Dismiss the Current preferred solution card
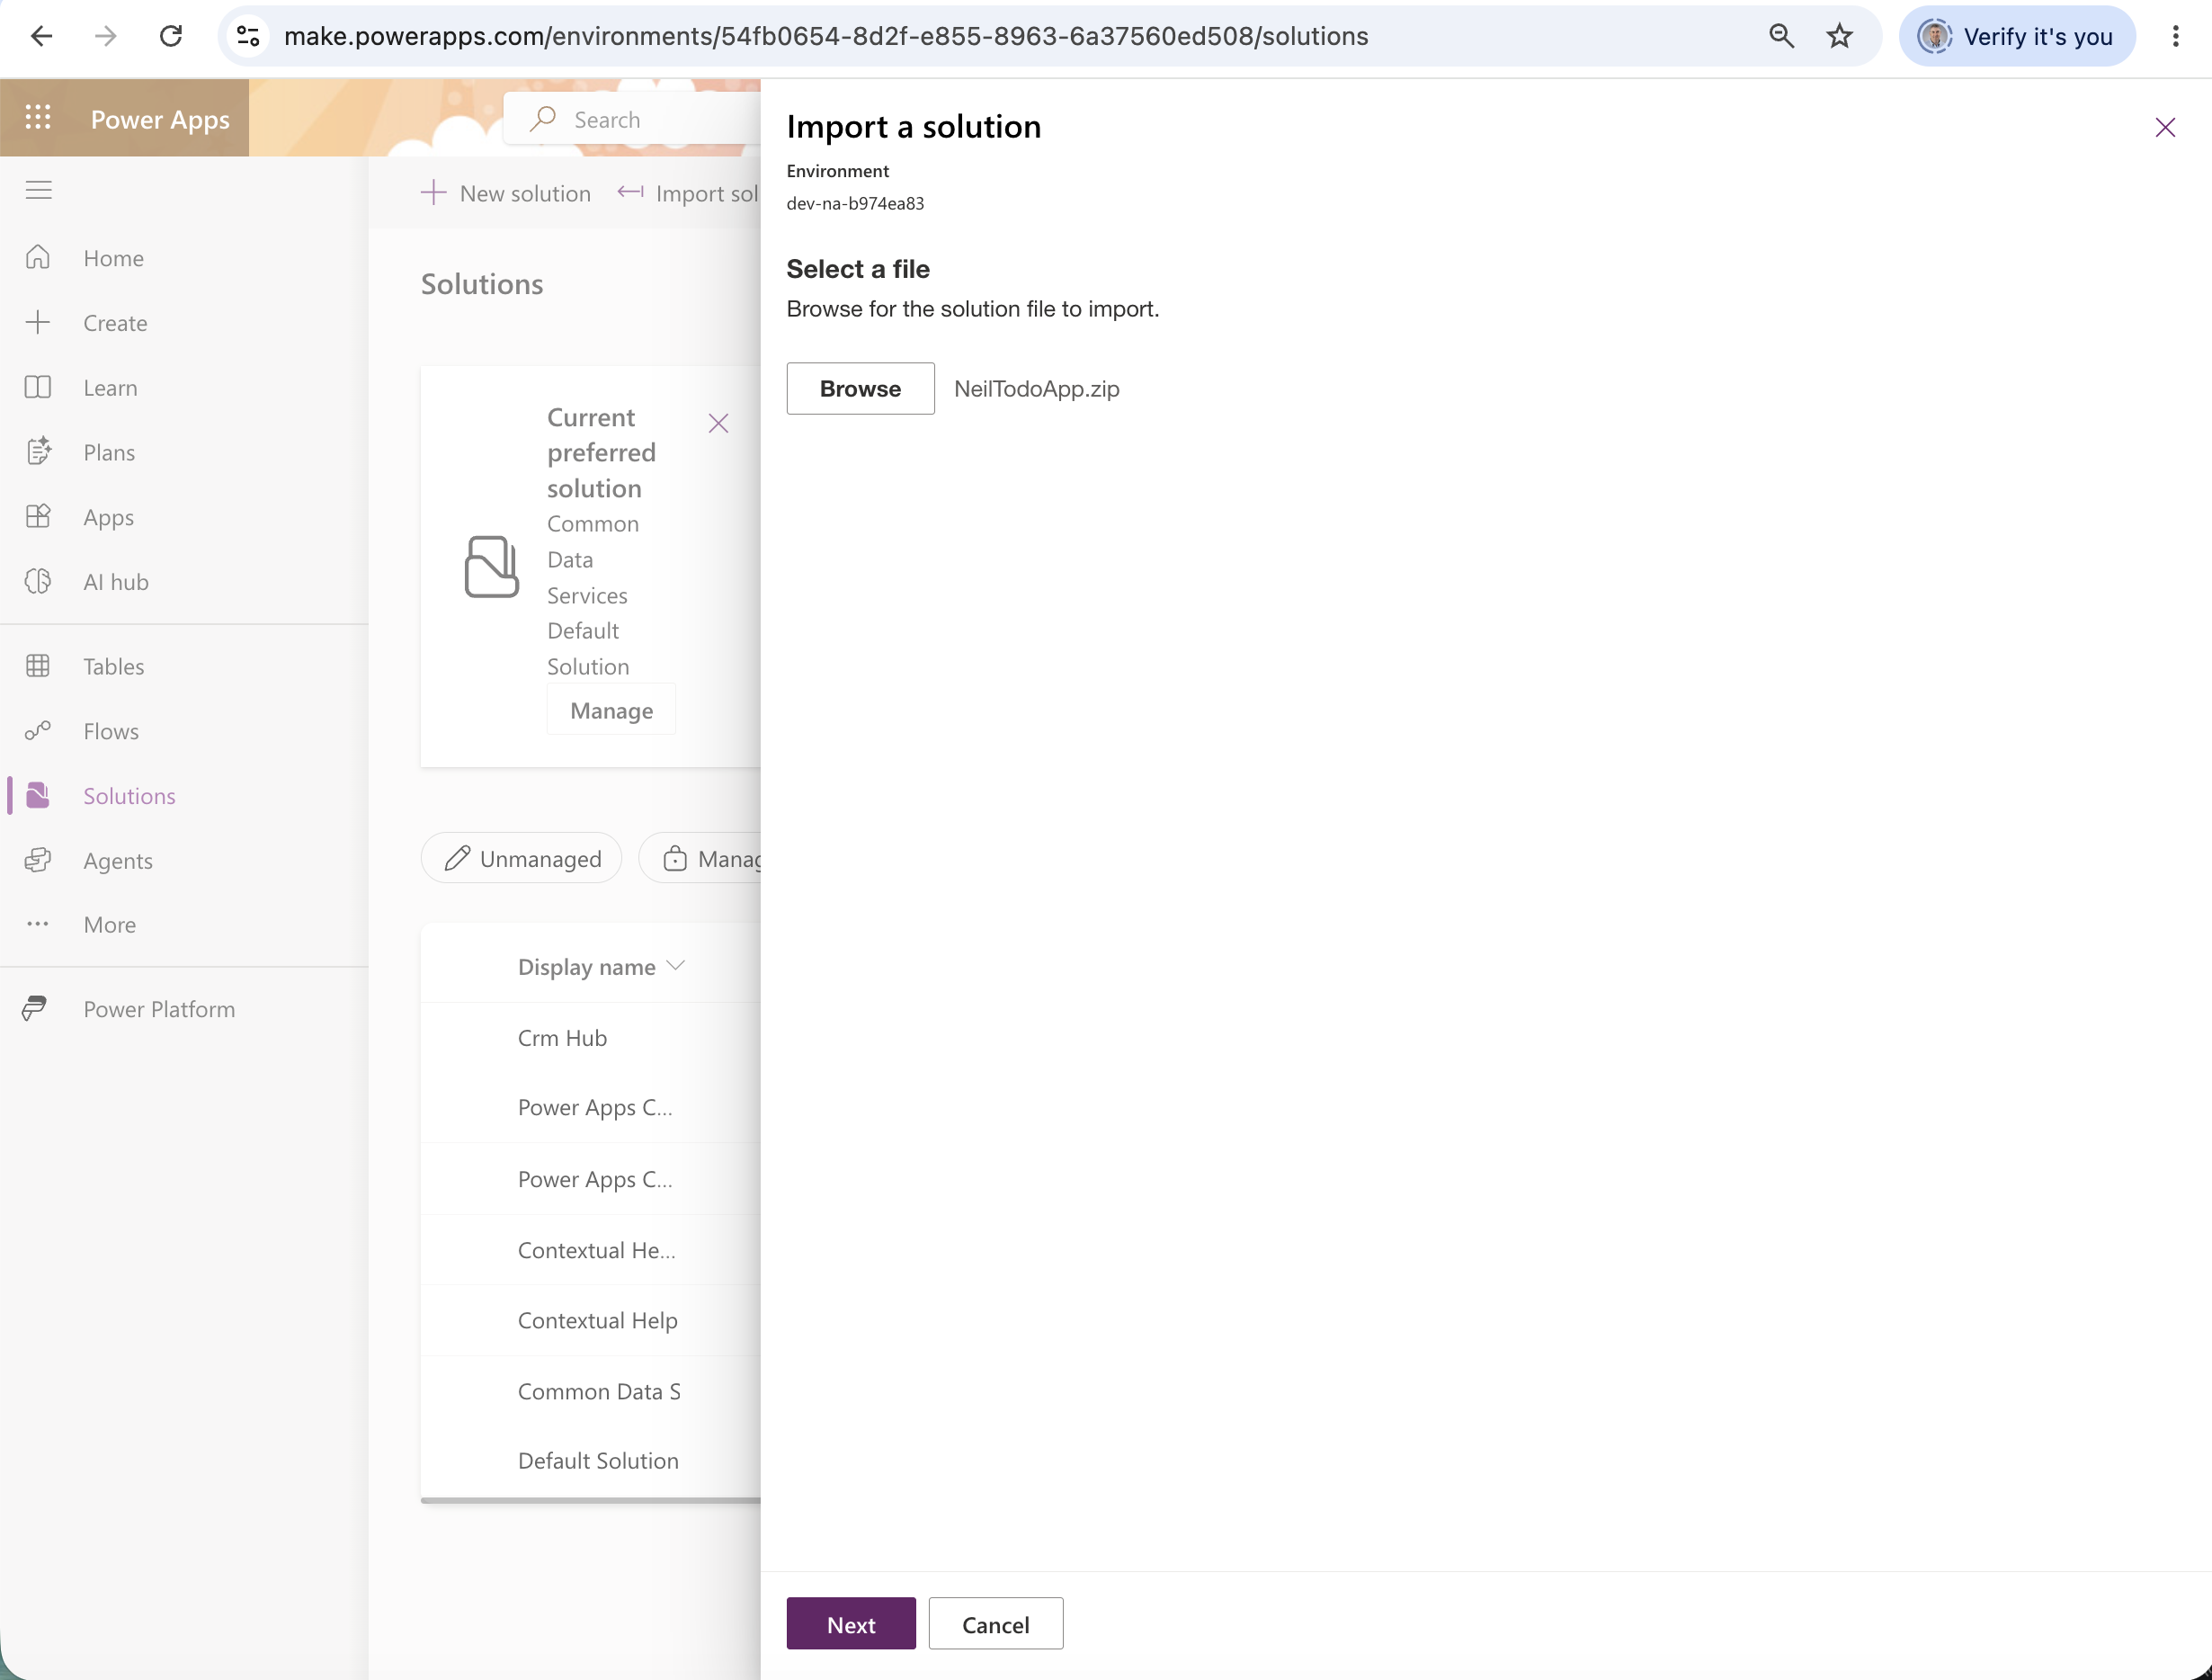 718,423
